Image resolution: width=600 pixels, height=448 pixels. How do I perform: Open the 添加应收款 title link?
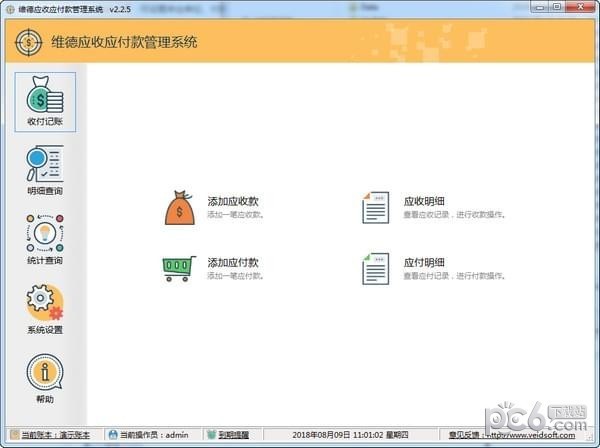tap(233, 201)
